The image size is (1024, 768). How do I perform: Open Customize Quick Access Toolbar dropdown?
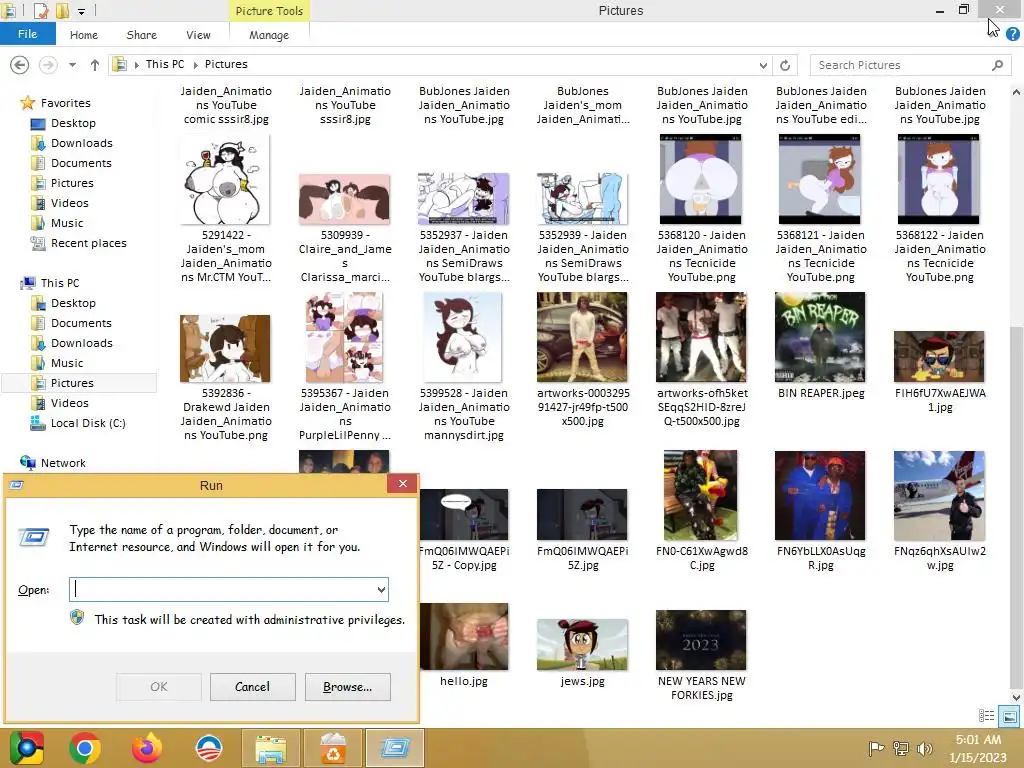(82, 11)
